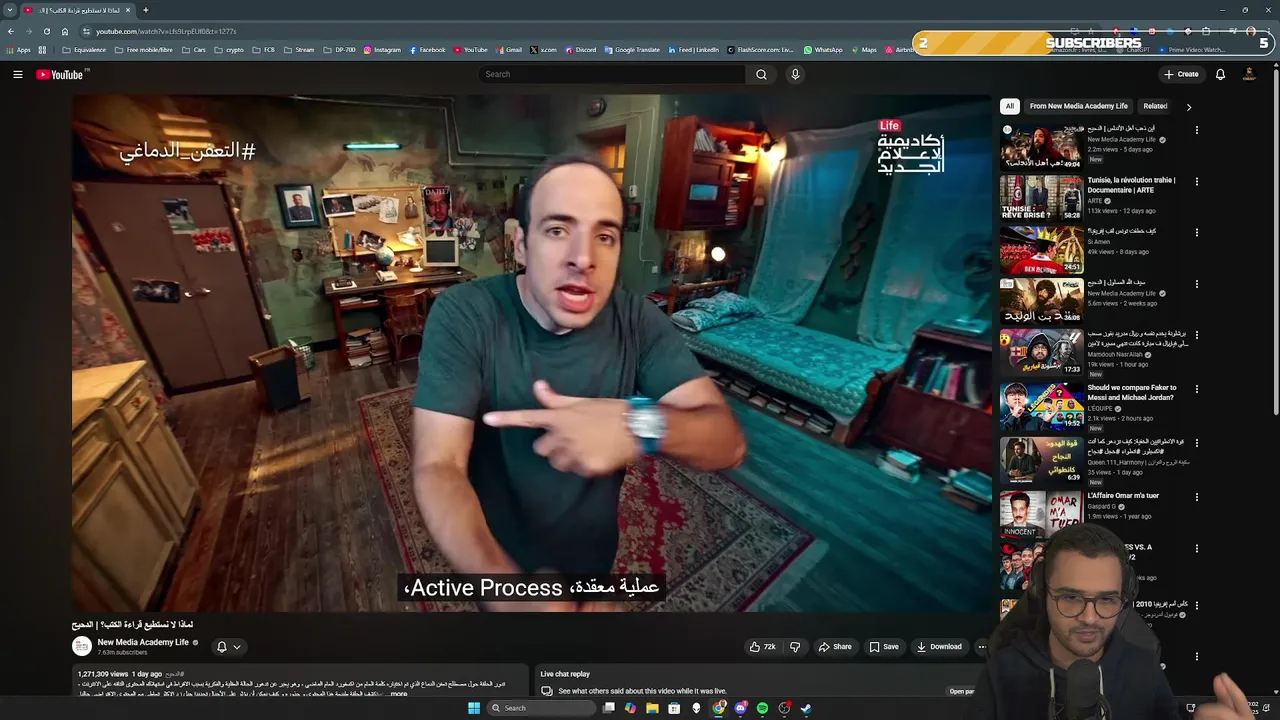This screenshot has width=1280, height=720.
Task: Open Steam from the taskbar
Action: (x=806, y=708)
